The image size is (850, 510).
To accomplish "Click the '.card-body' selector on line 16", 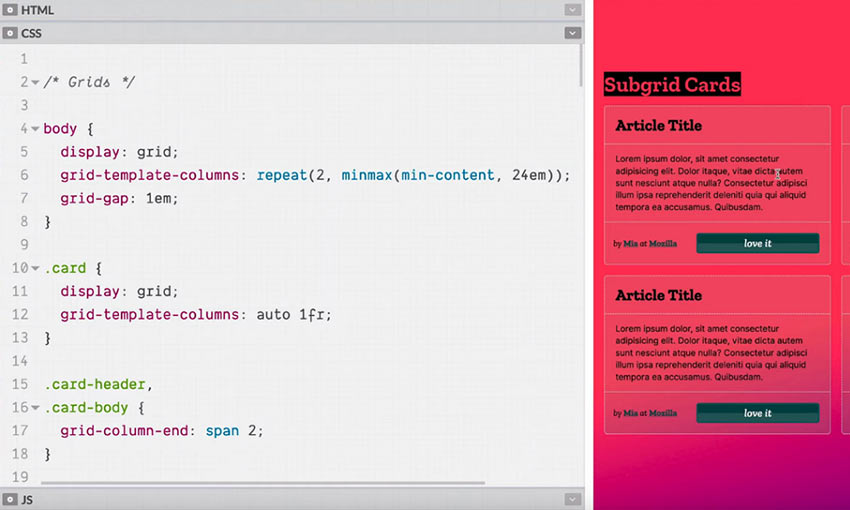I will 86,408.
